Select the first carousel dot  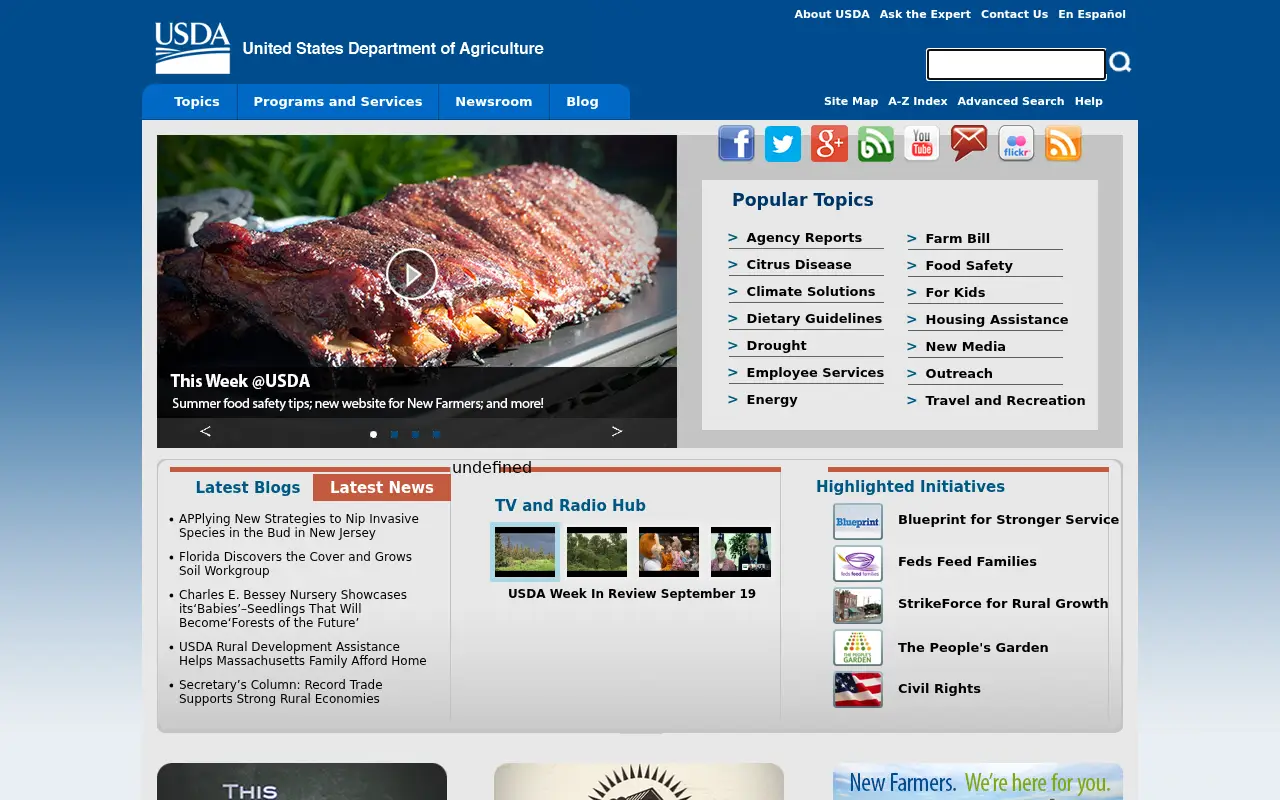pos(373,434)
